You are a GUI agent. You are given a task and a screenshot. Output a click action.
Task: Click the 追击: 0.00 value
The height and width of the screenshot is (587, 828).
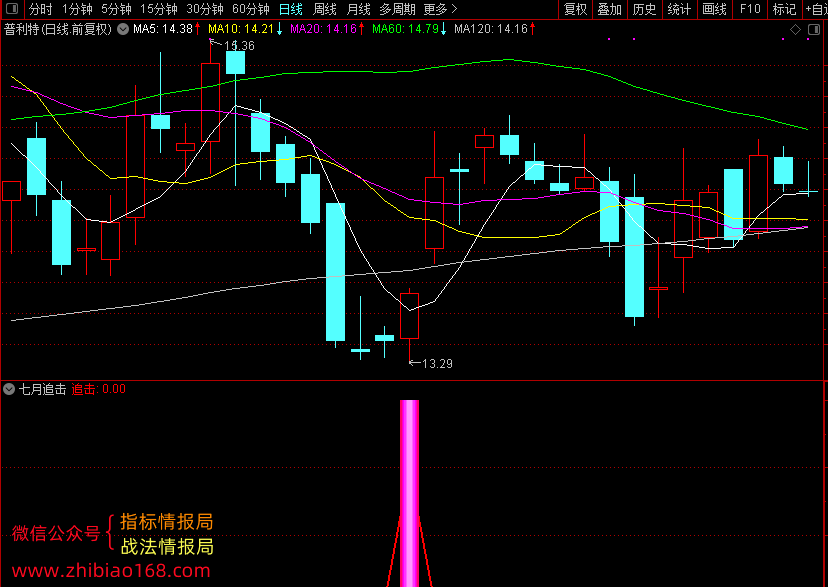pyautogui.click(x=99, y=390)
